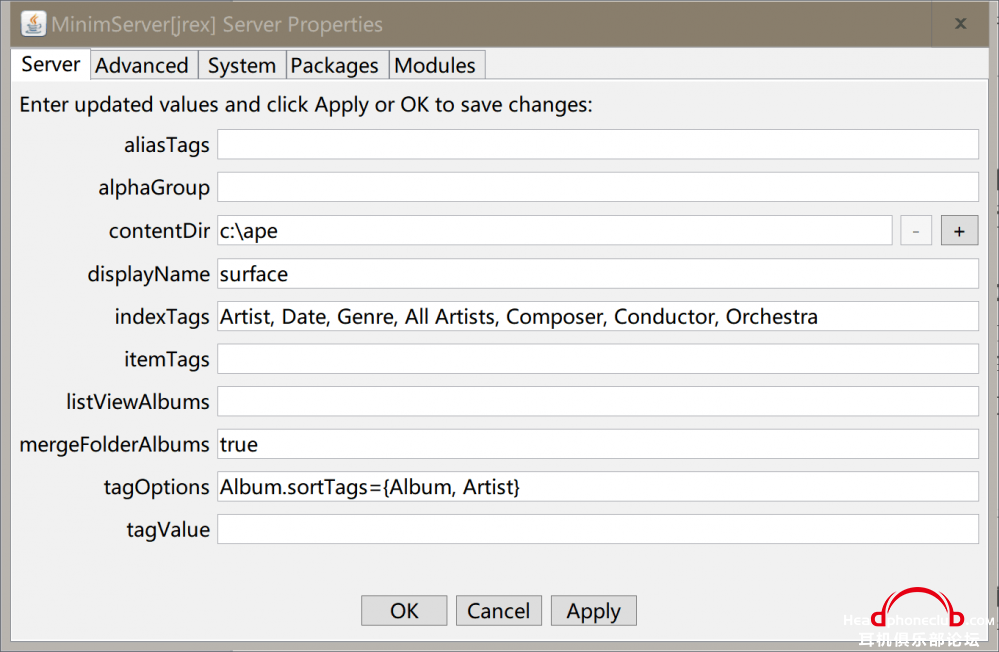Open the Modules tab
999x652 pixels.
click(435, 65)
